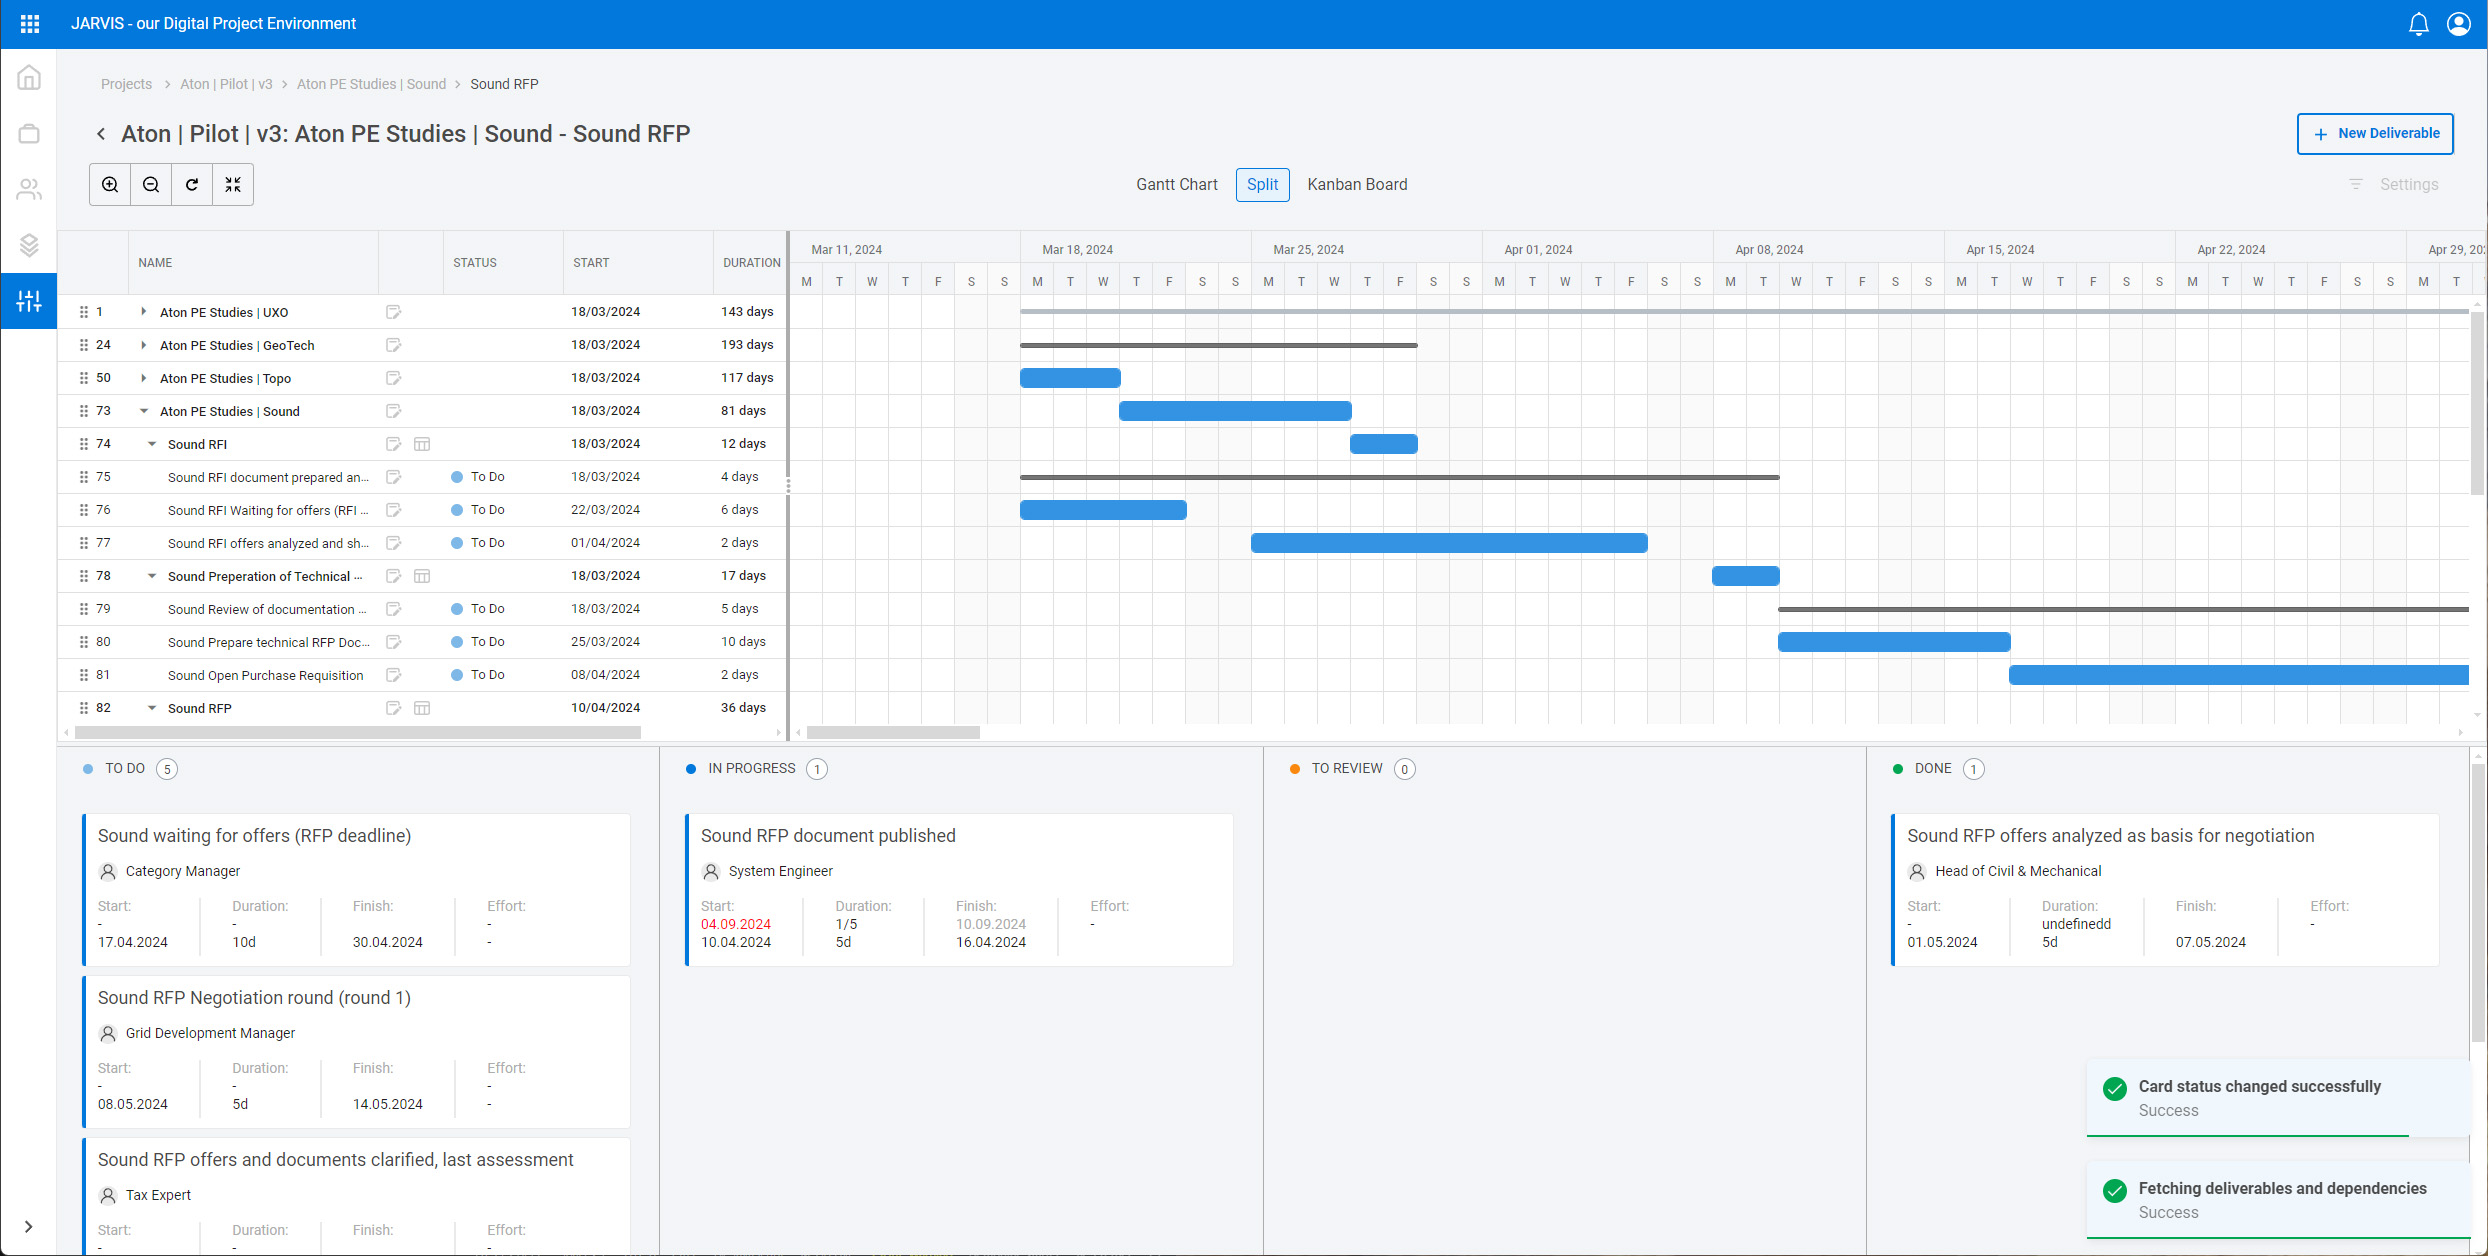Collapse the Gantt chart view

(x=232, y=184)
